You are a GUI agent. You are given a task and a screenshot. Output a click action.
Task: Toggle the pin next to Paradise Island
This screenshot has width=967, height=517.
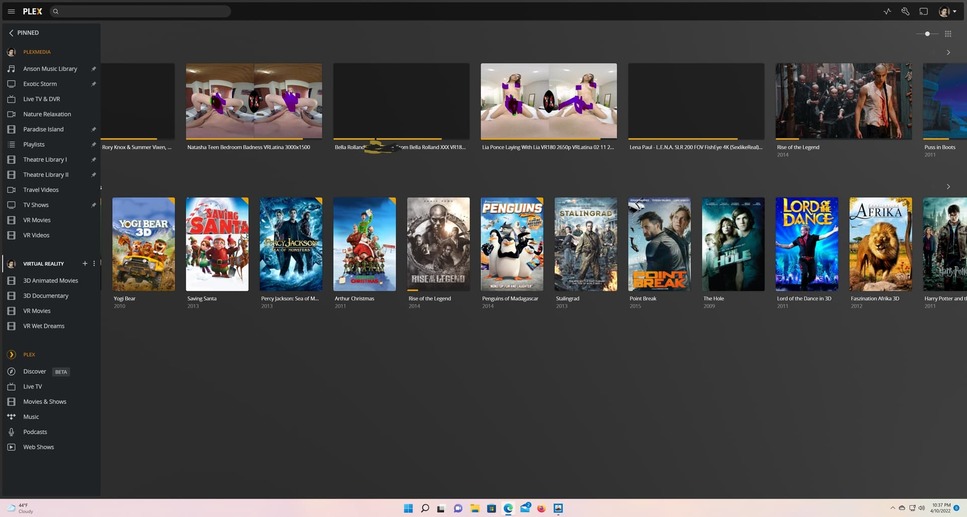94,129
